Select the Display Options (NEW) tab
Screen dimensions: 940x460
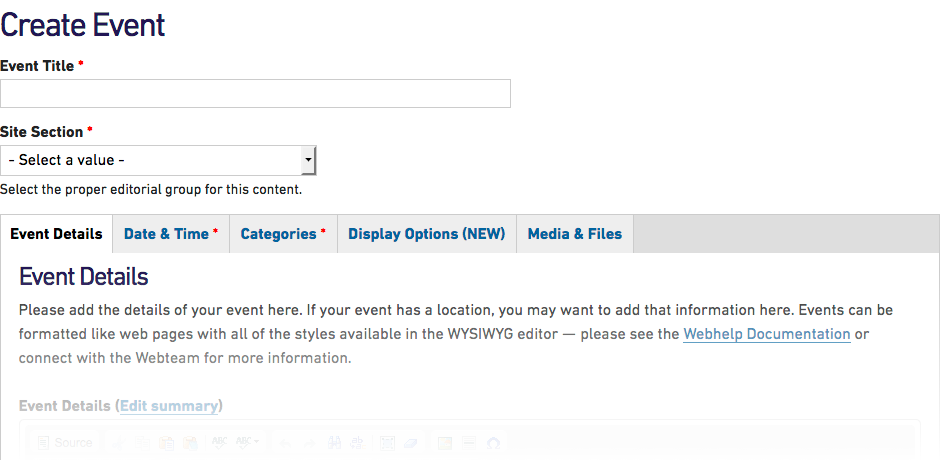[427, 234]
